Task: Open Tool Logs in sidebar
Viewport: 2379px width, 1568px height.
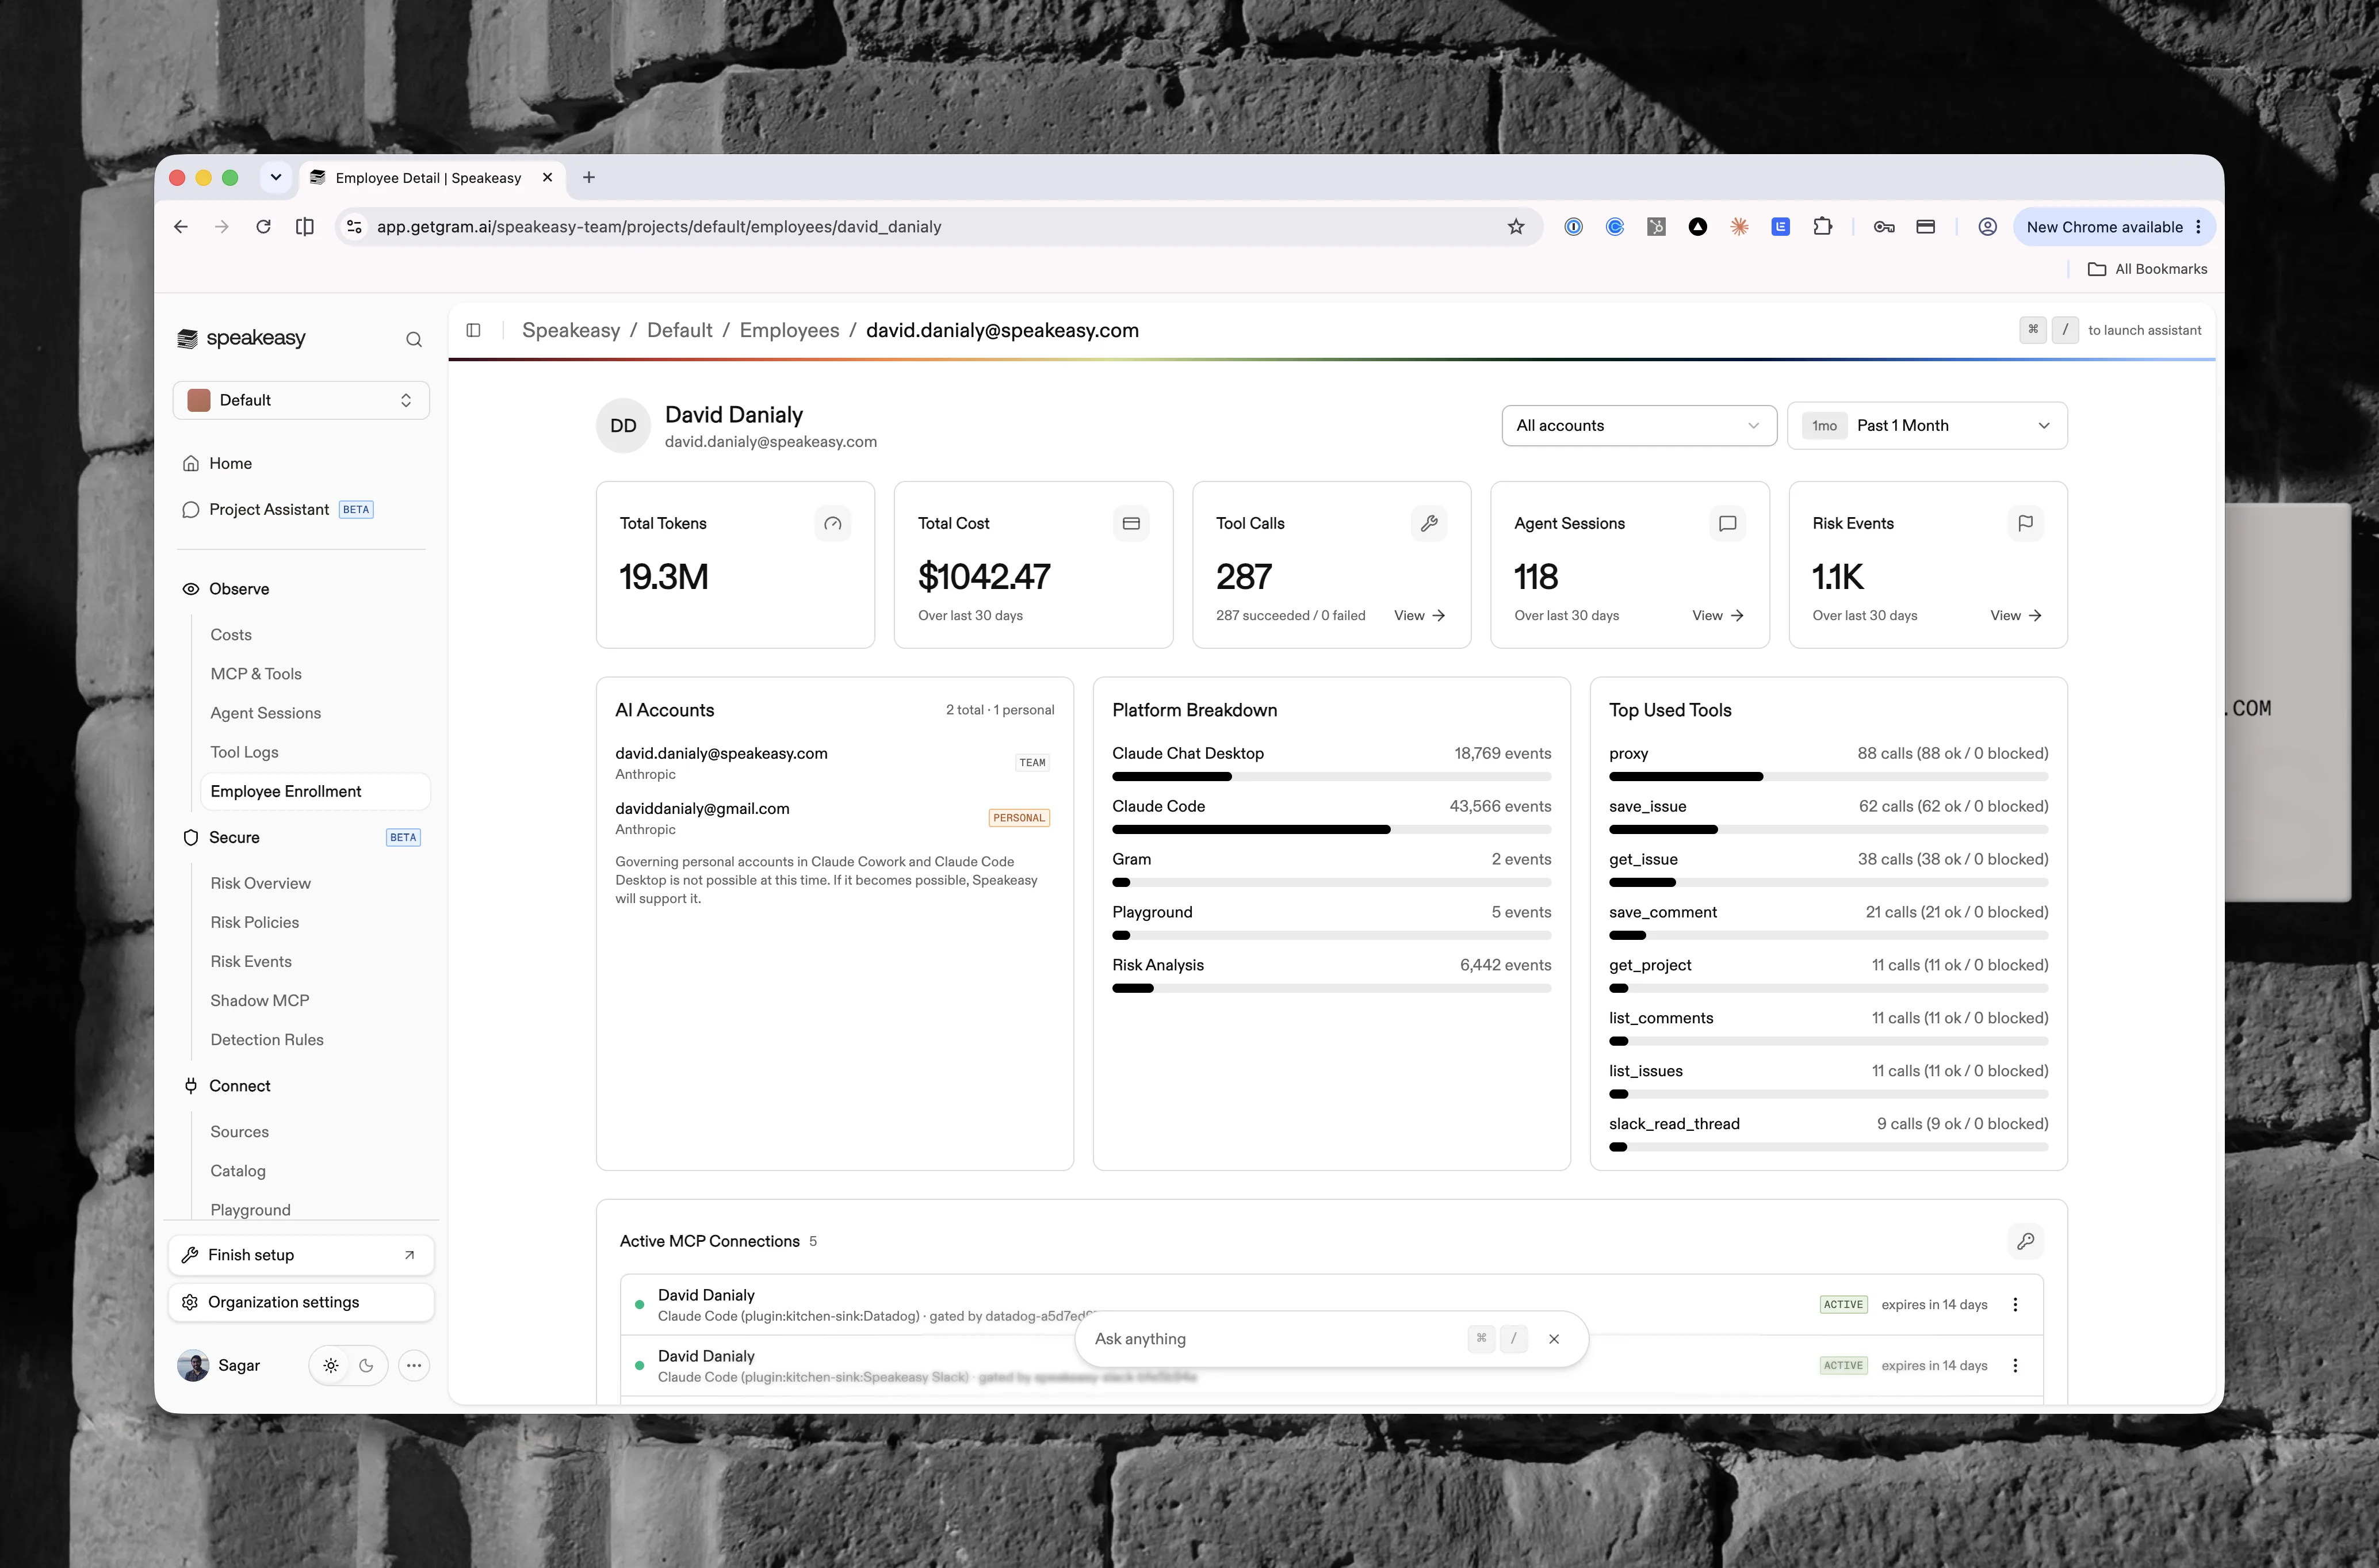Action: (245, 752)
